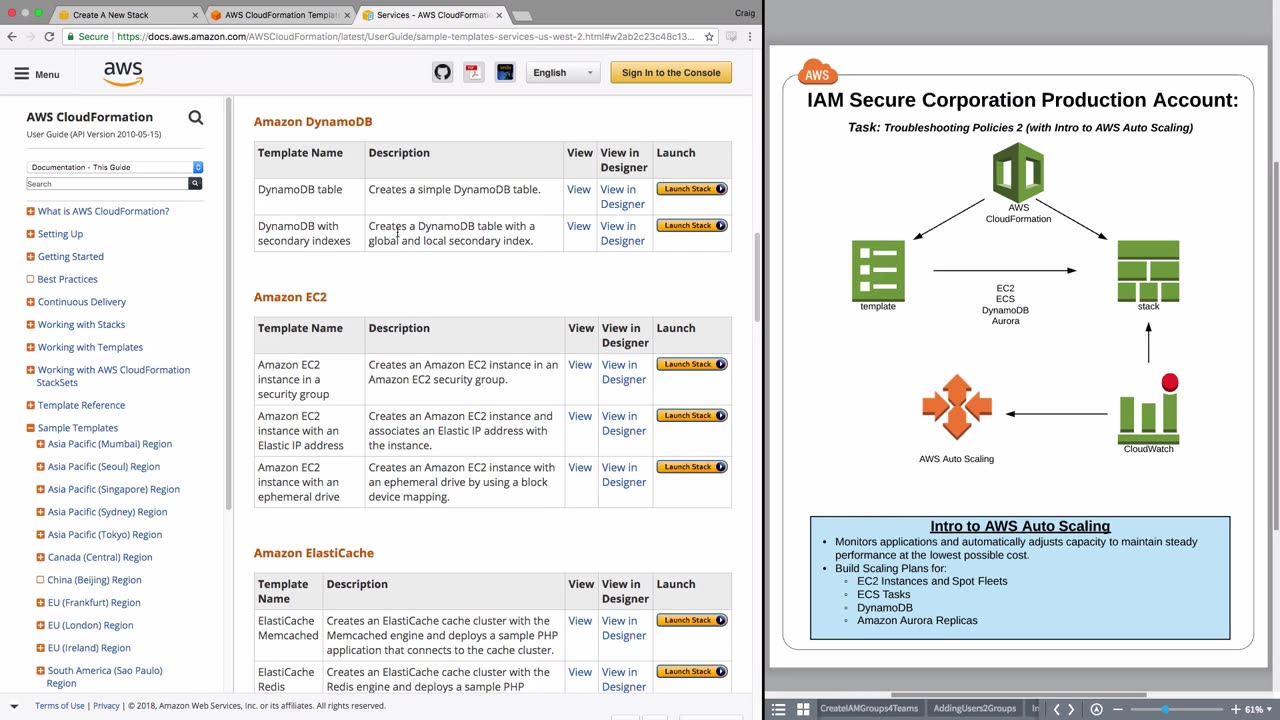Open the English language dropdown
Viewport: 1280px width, 720px height.
pos(562,72)
